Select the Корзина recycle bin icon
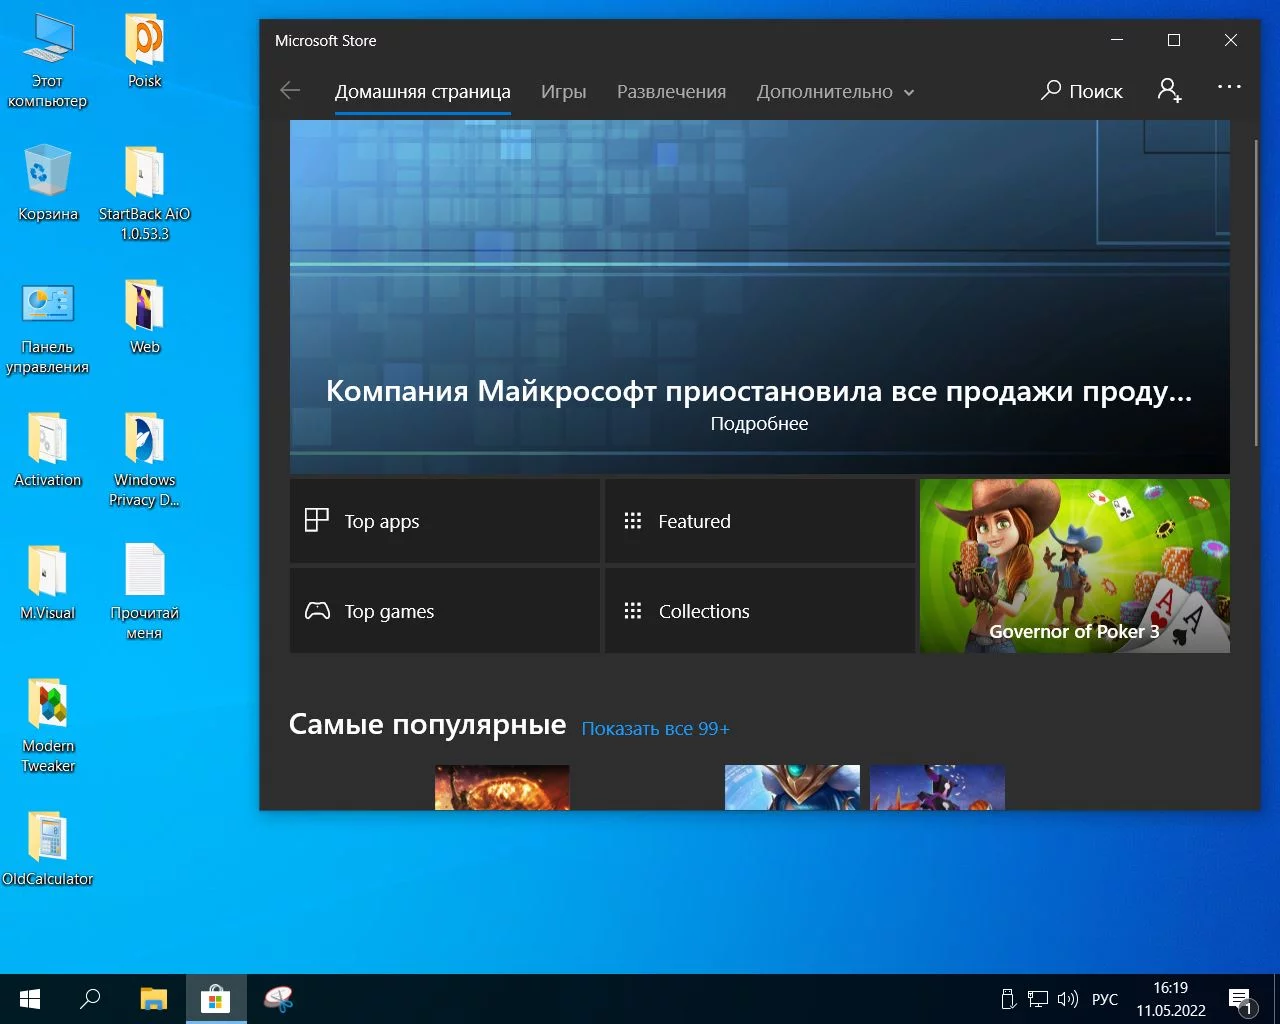Image resolution: width=1280 pixels, height=1024 pixels. coord(47,184)
